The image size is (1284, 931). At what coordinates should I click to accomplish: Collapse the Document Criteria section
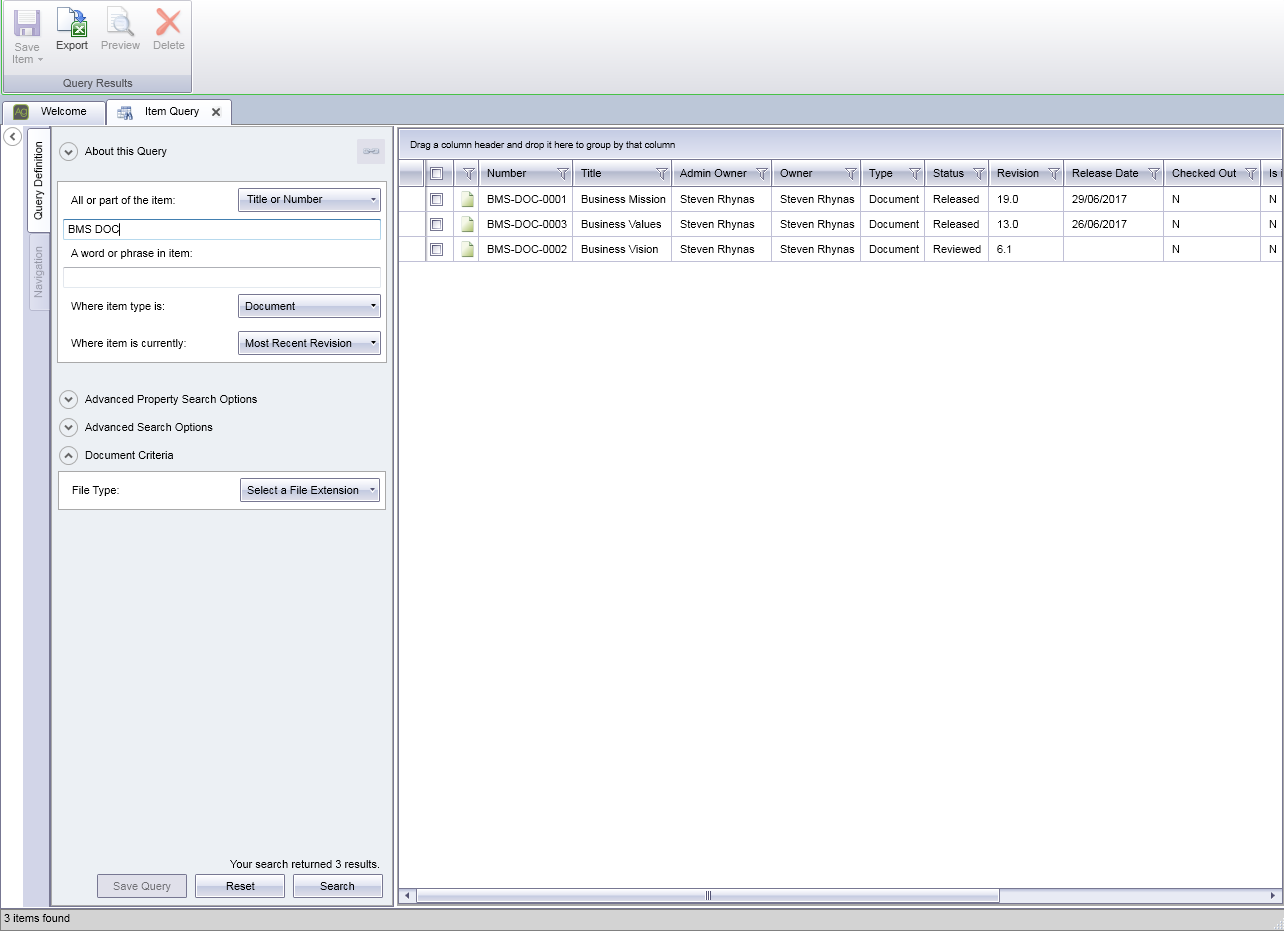68,455
